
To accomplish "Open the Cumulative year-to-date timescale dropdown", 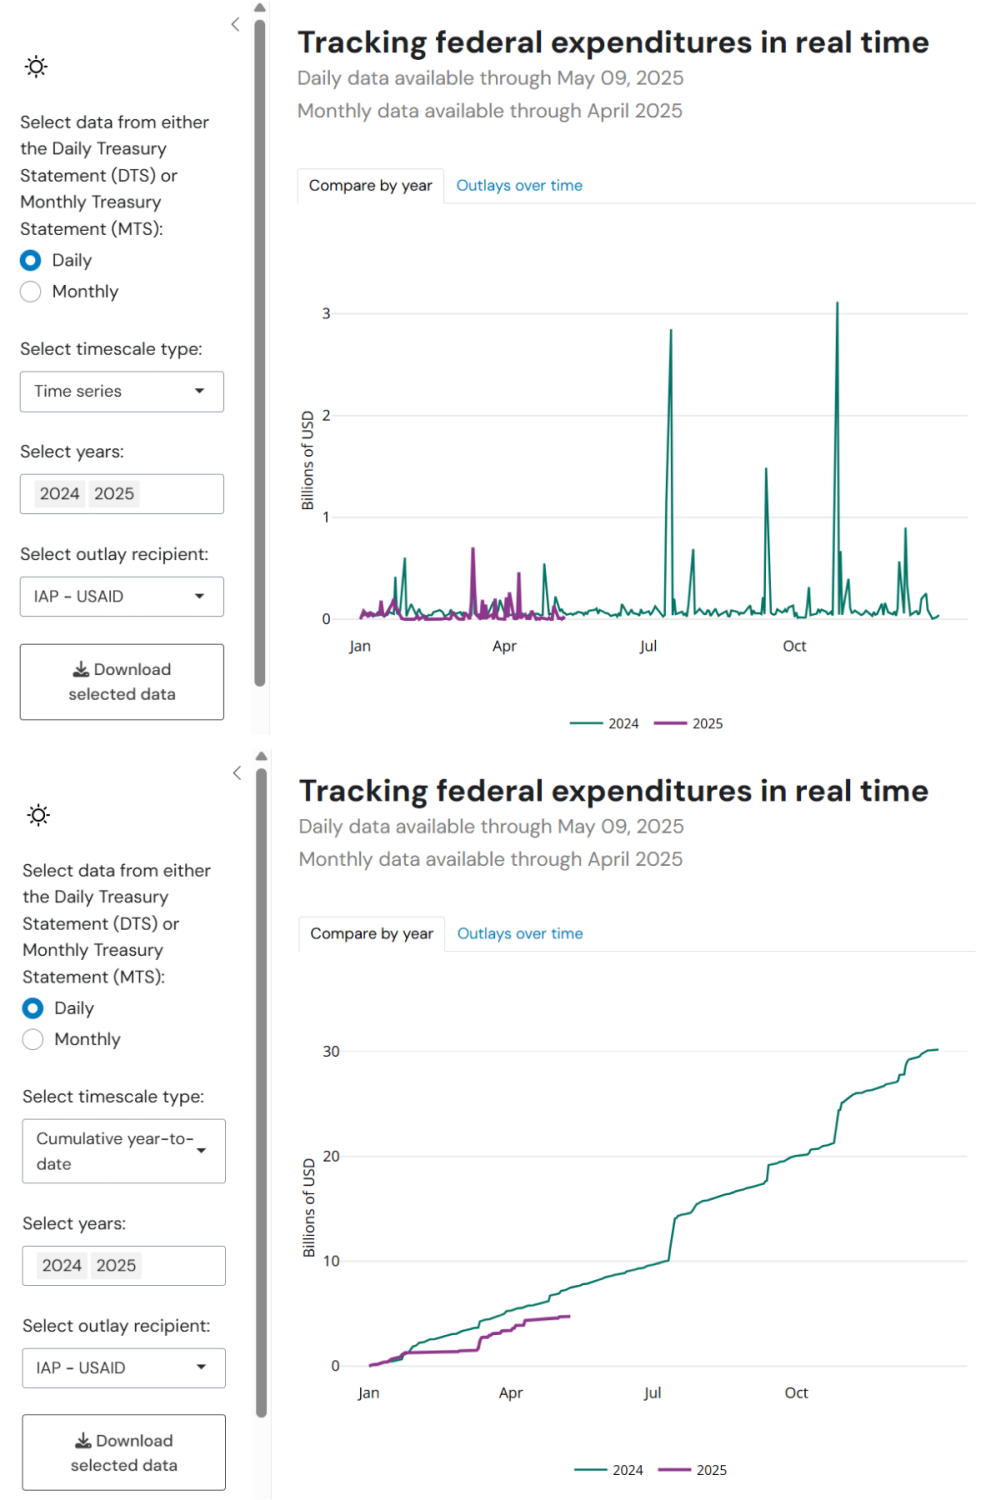I will point(124,1151).
